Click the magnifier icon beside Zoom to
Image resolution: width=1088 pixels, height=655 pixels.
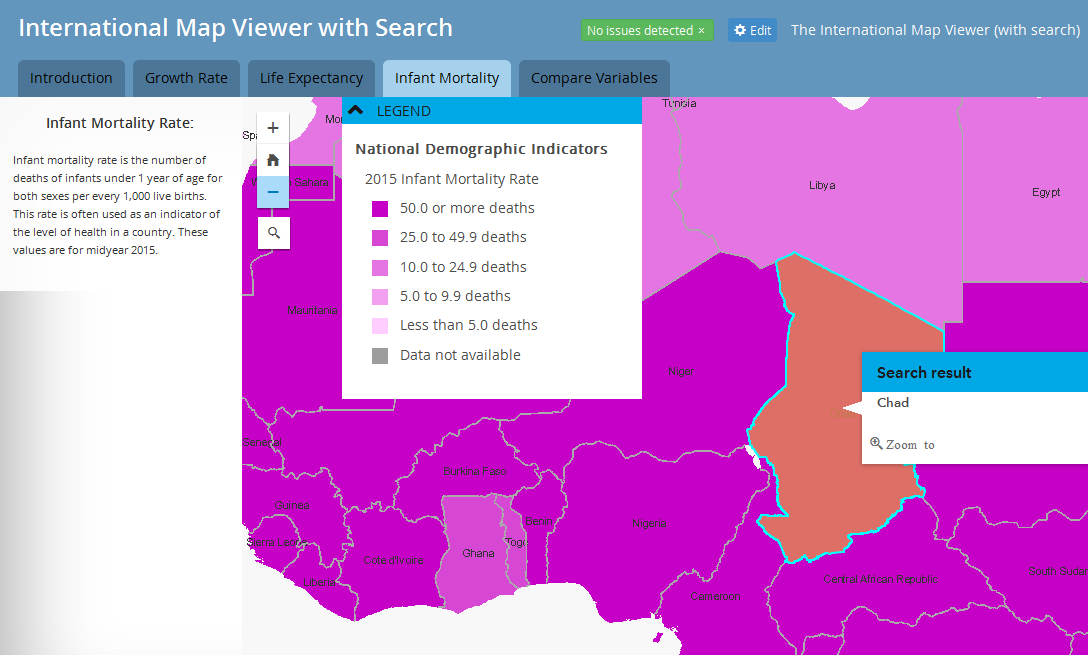coord(875,443)
